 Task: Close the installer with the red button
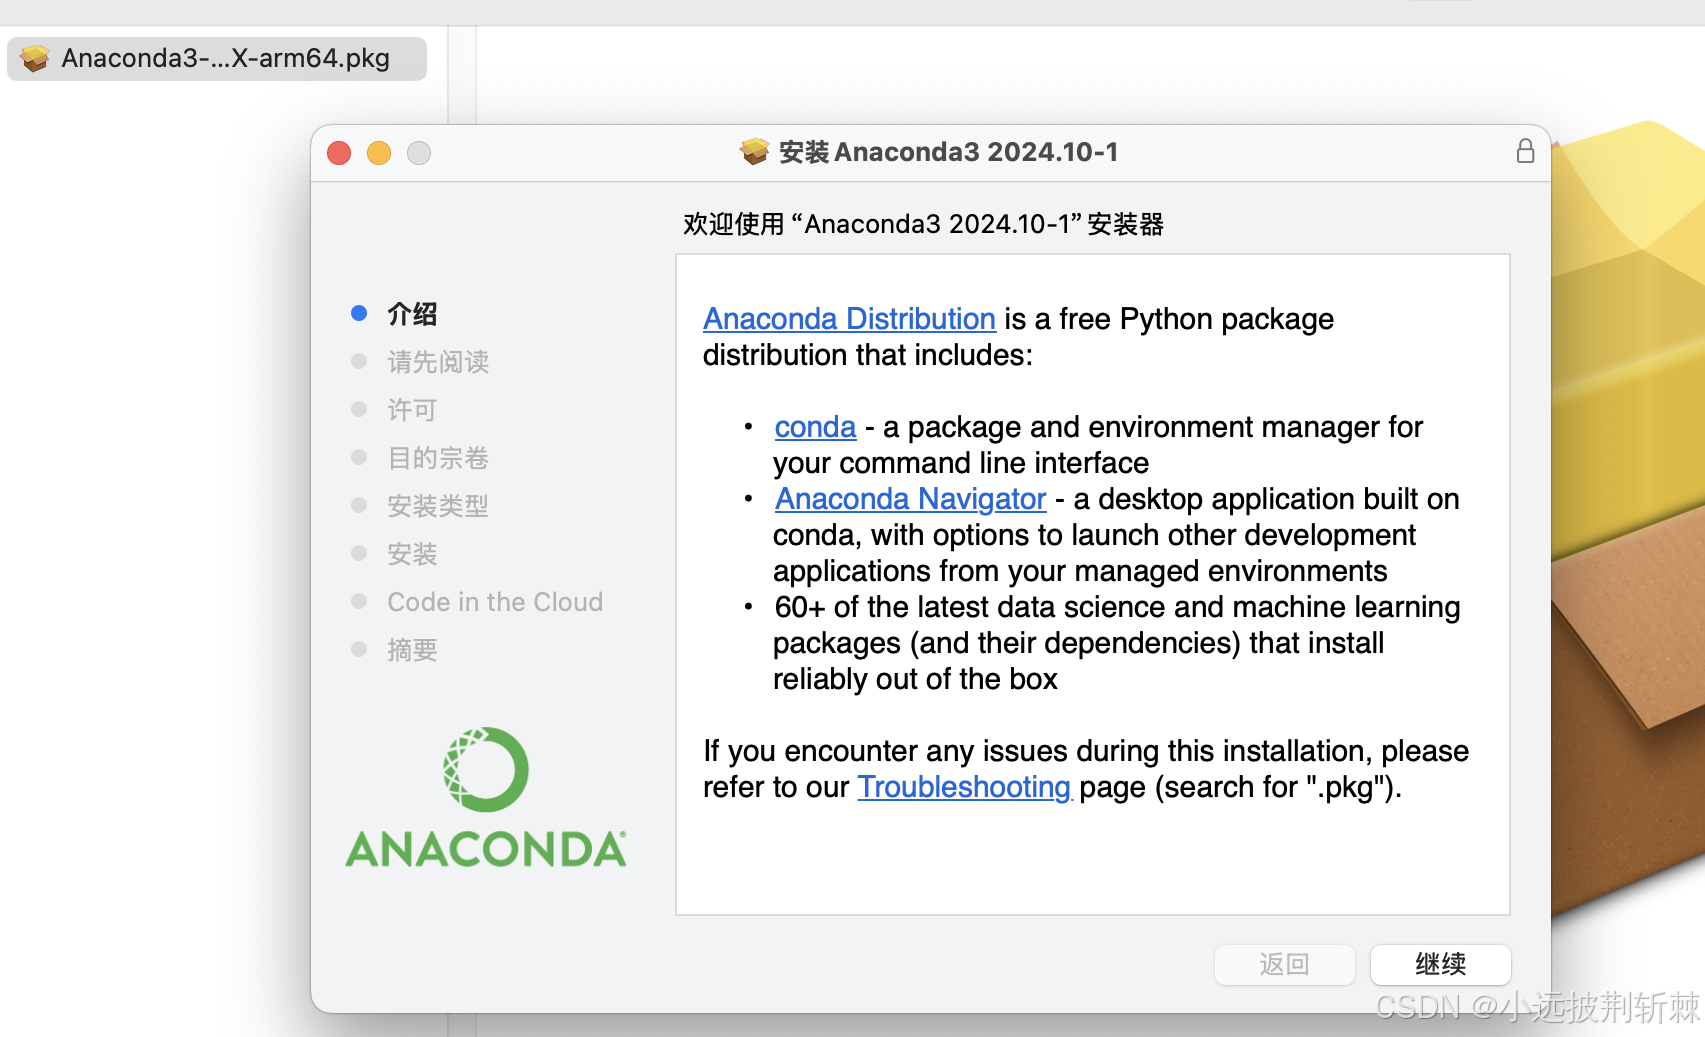339,153
